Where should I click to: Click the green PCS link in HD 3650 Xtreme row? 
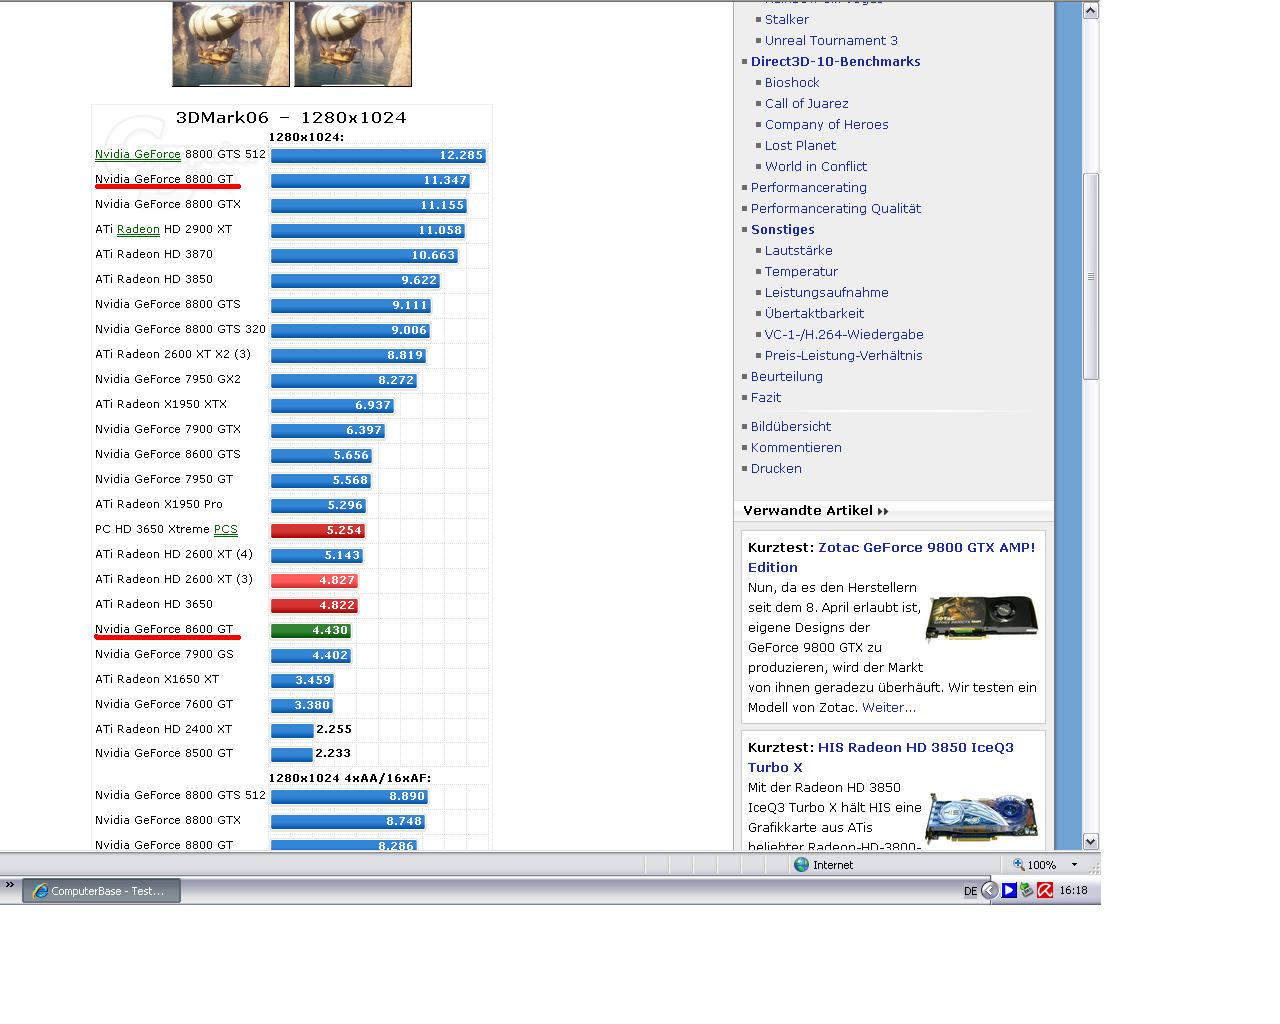226,529
